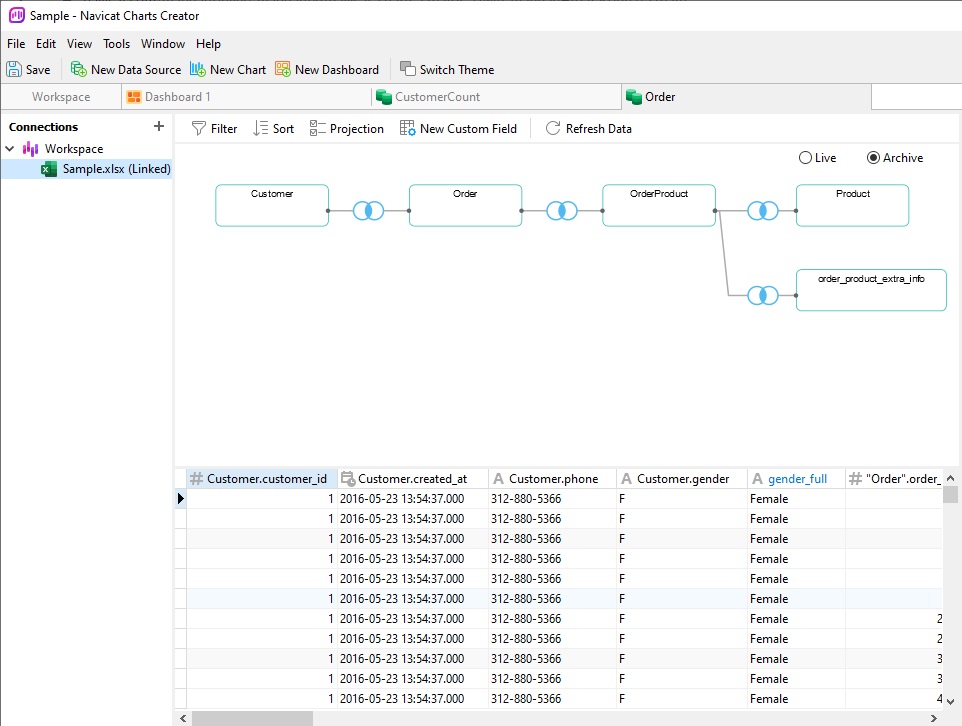This screenshot has height=726, width=962.
Task: Click the join icon between Order and OrderProduct
Action: [562, 211]
